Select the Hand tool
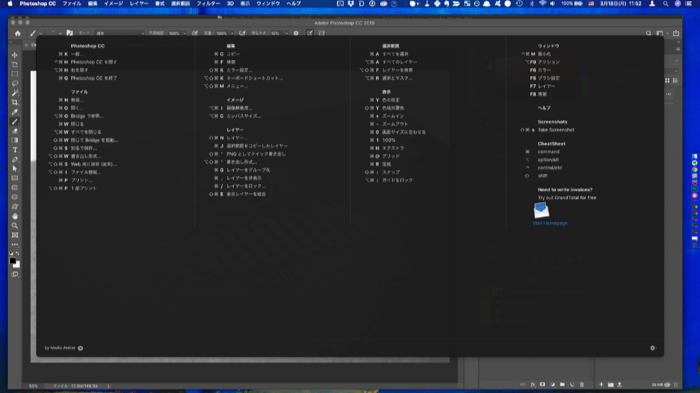This screenshot has width=700, height=393. click(15, 216)
